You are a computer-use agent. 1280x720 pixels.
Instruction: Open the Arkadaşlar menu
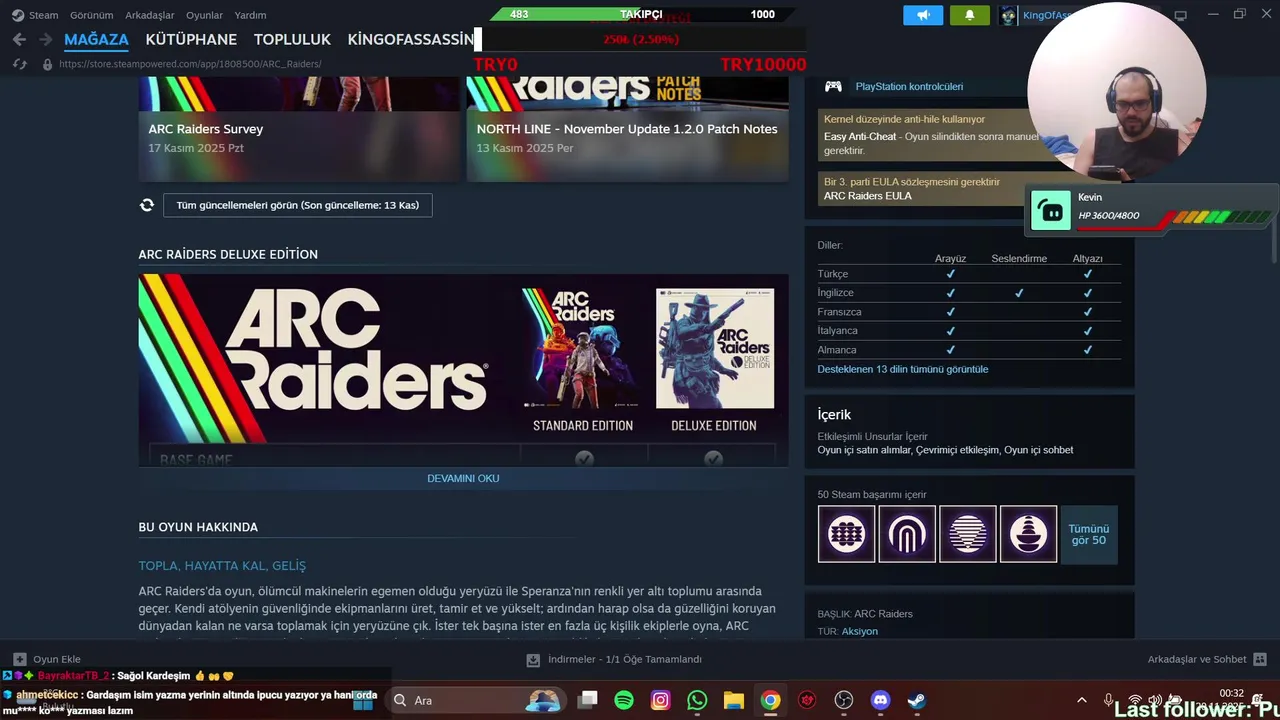click(x=150, y=15)
